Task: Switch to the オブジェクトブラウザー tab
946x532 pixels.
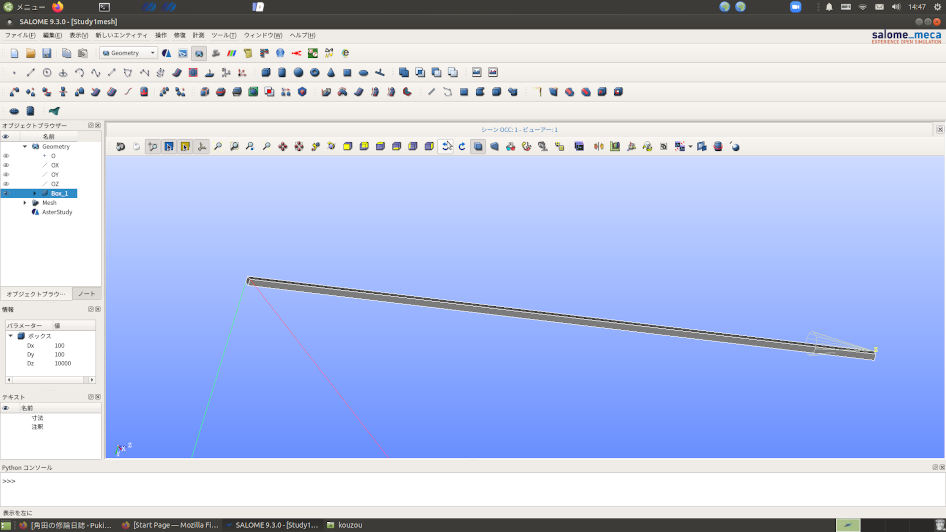Action: point(36,294)
